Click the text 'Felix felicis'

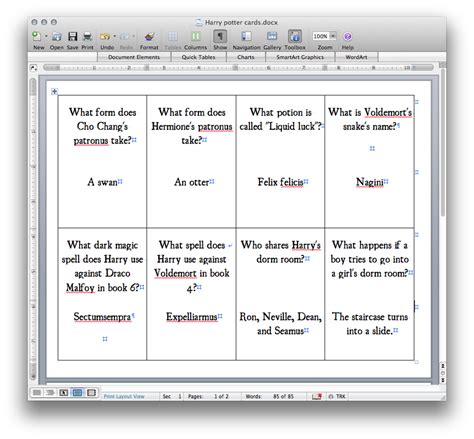tap(280, 182)
